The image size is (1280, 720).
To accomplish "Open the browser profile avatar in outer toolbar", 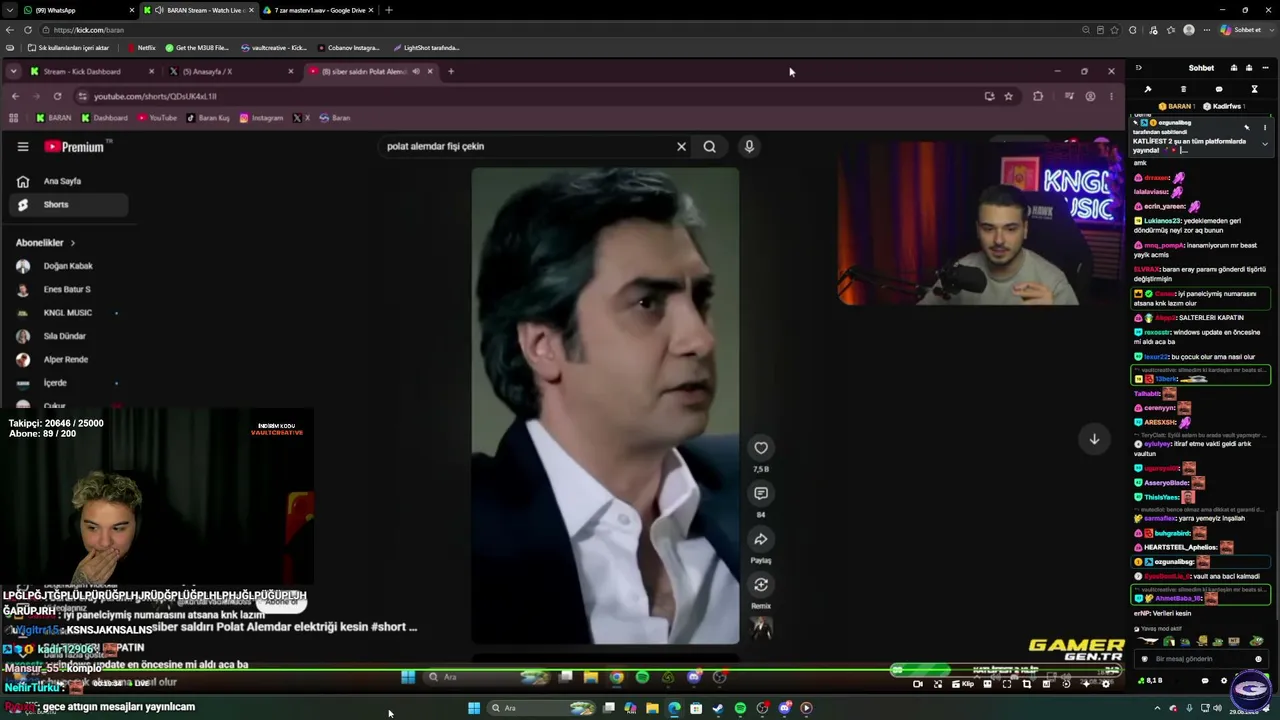I will (1189, 30).
